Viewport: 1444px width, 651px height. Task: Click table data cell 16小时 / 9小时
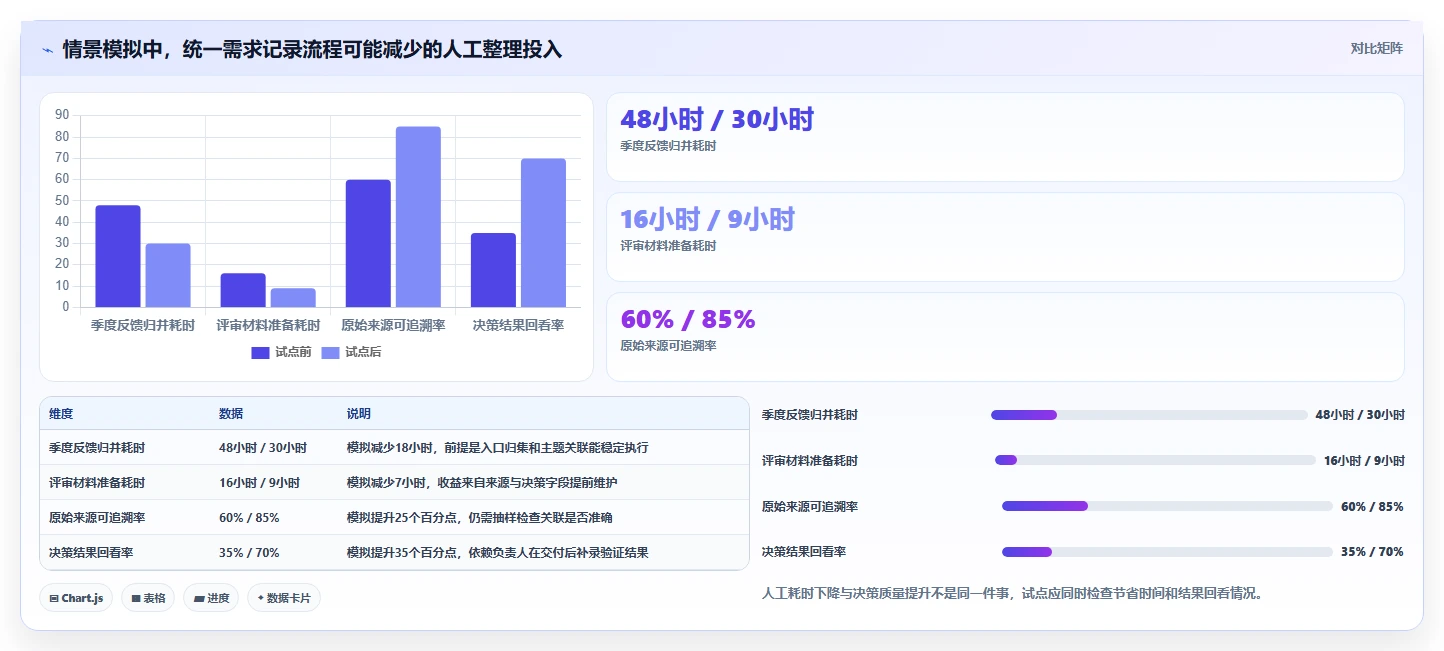[259, 483]
